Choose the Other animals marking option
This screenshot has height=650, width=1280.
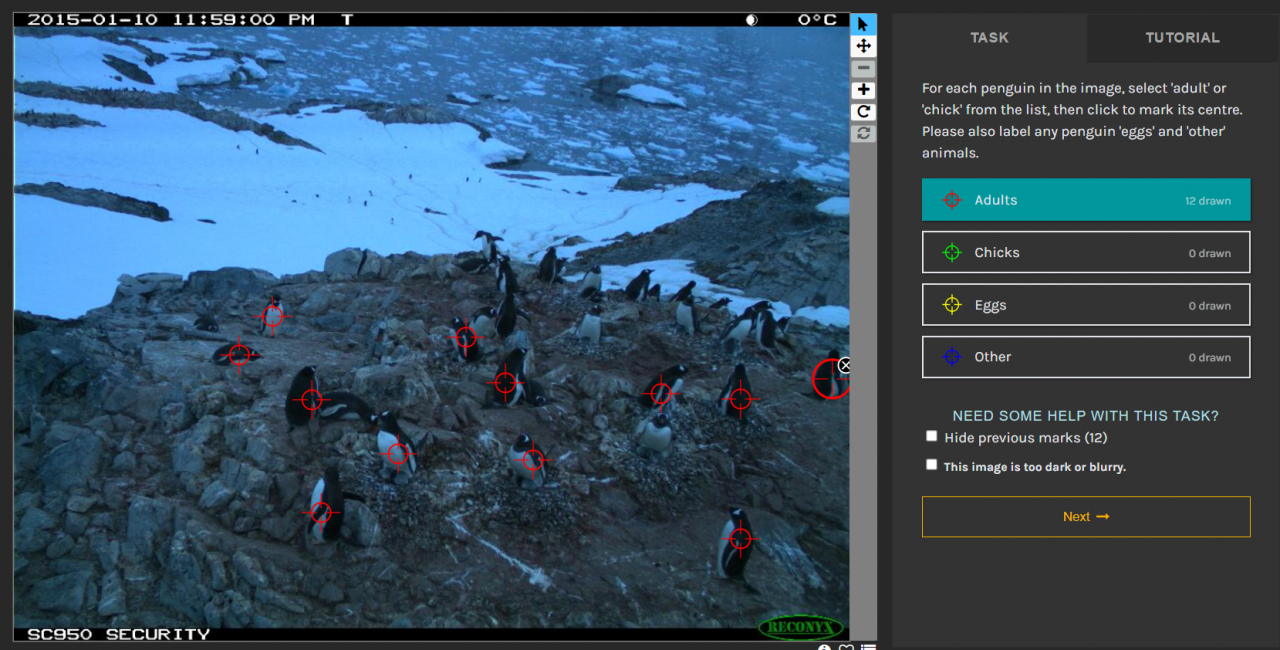click(1086, 357)
